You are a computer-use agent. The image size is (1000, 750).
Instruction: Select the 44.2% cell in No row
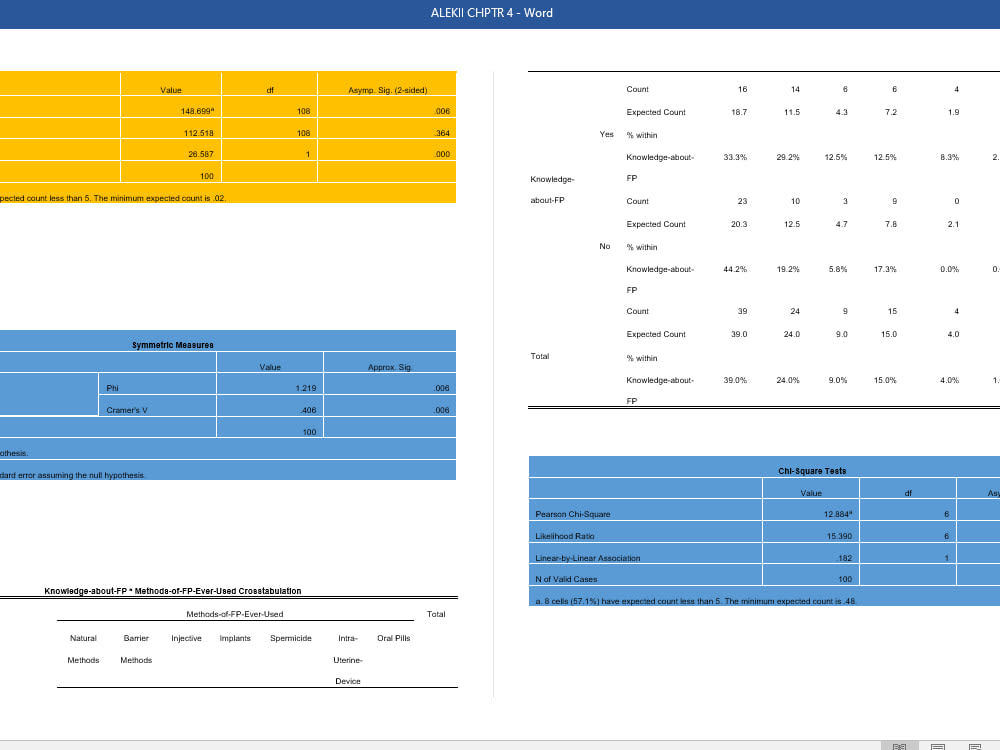click(735, 269)
